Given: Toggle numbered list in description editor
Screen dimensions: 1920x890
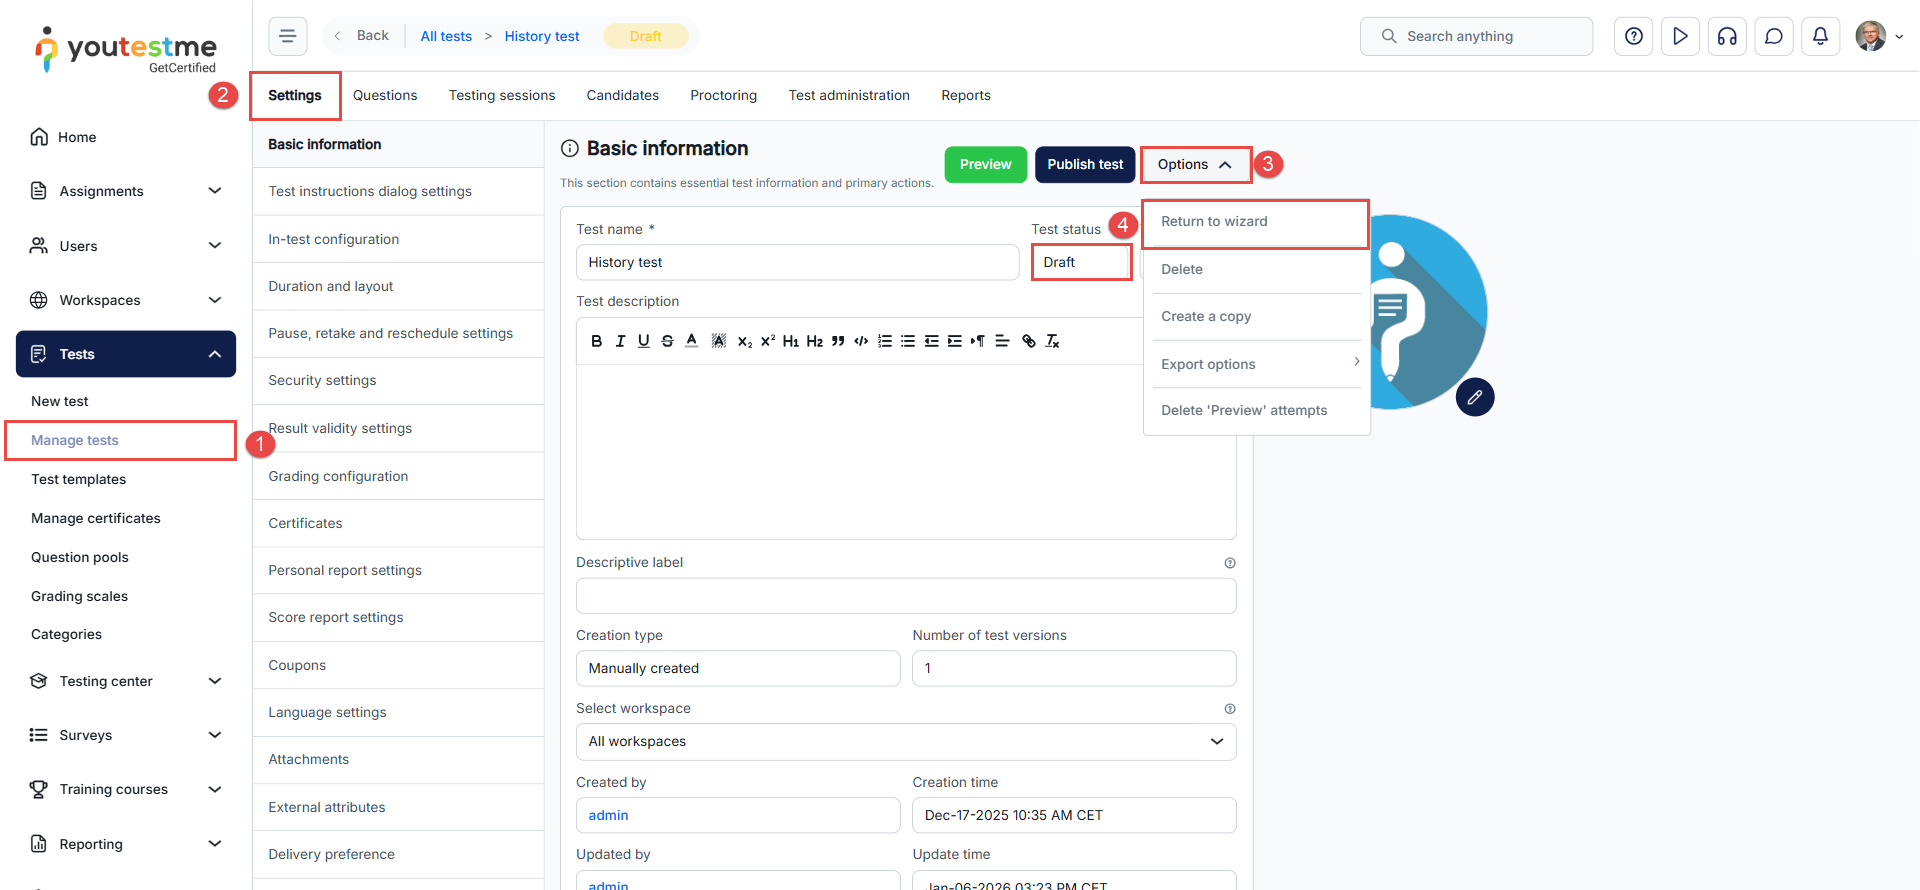Looking at the screenshot, I should 884,341.
